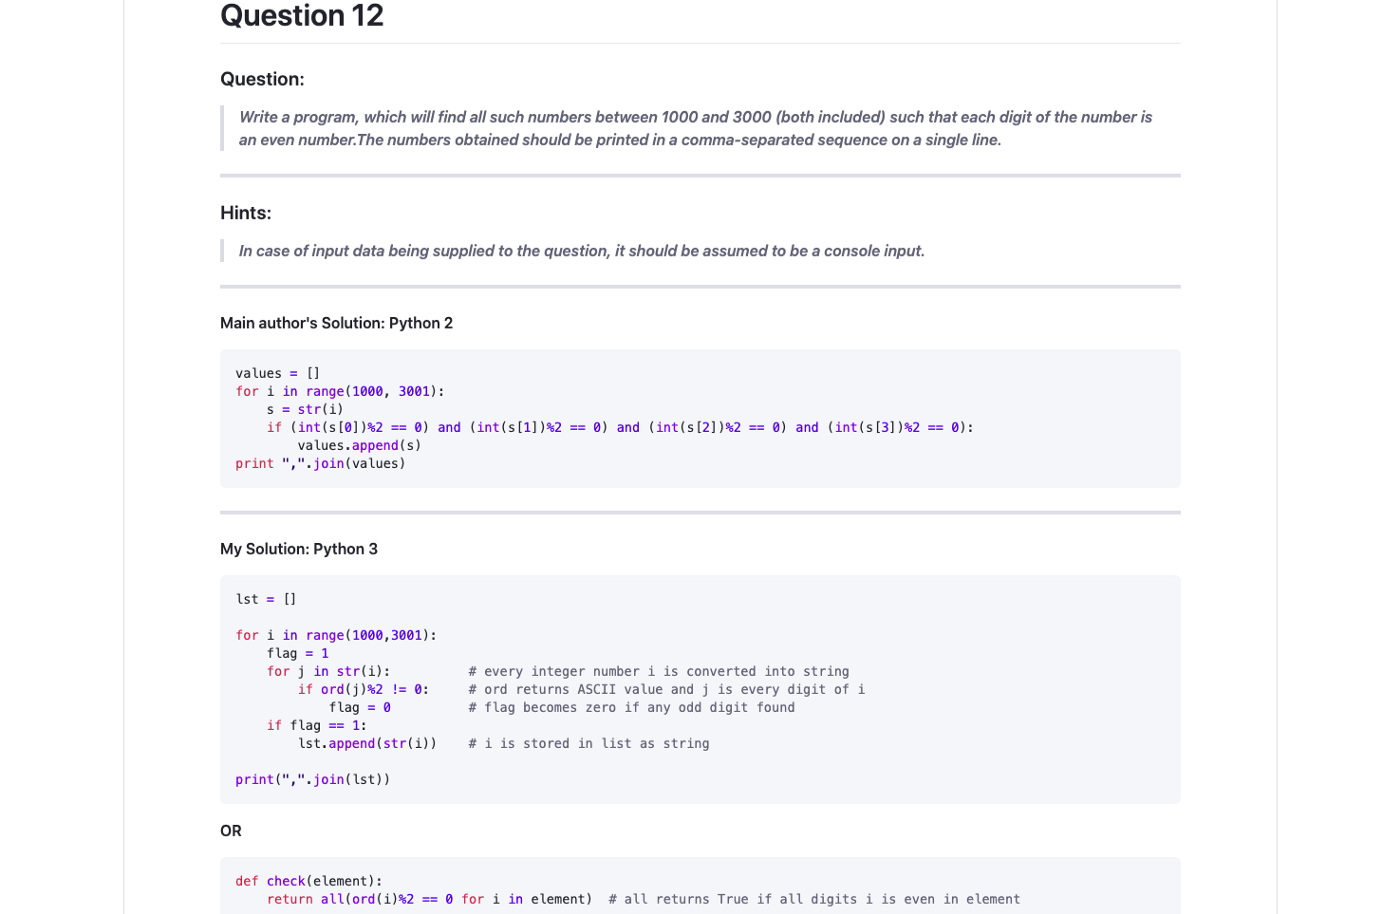The width and height of the screenshot is (1400, 914).
Task: Click the code line 'values.append(s)'
Action: (x=359, y=445)
